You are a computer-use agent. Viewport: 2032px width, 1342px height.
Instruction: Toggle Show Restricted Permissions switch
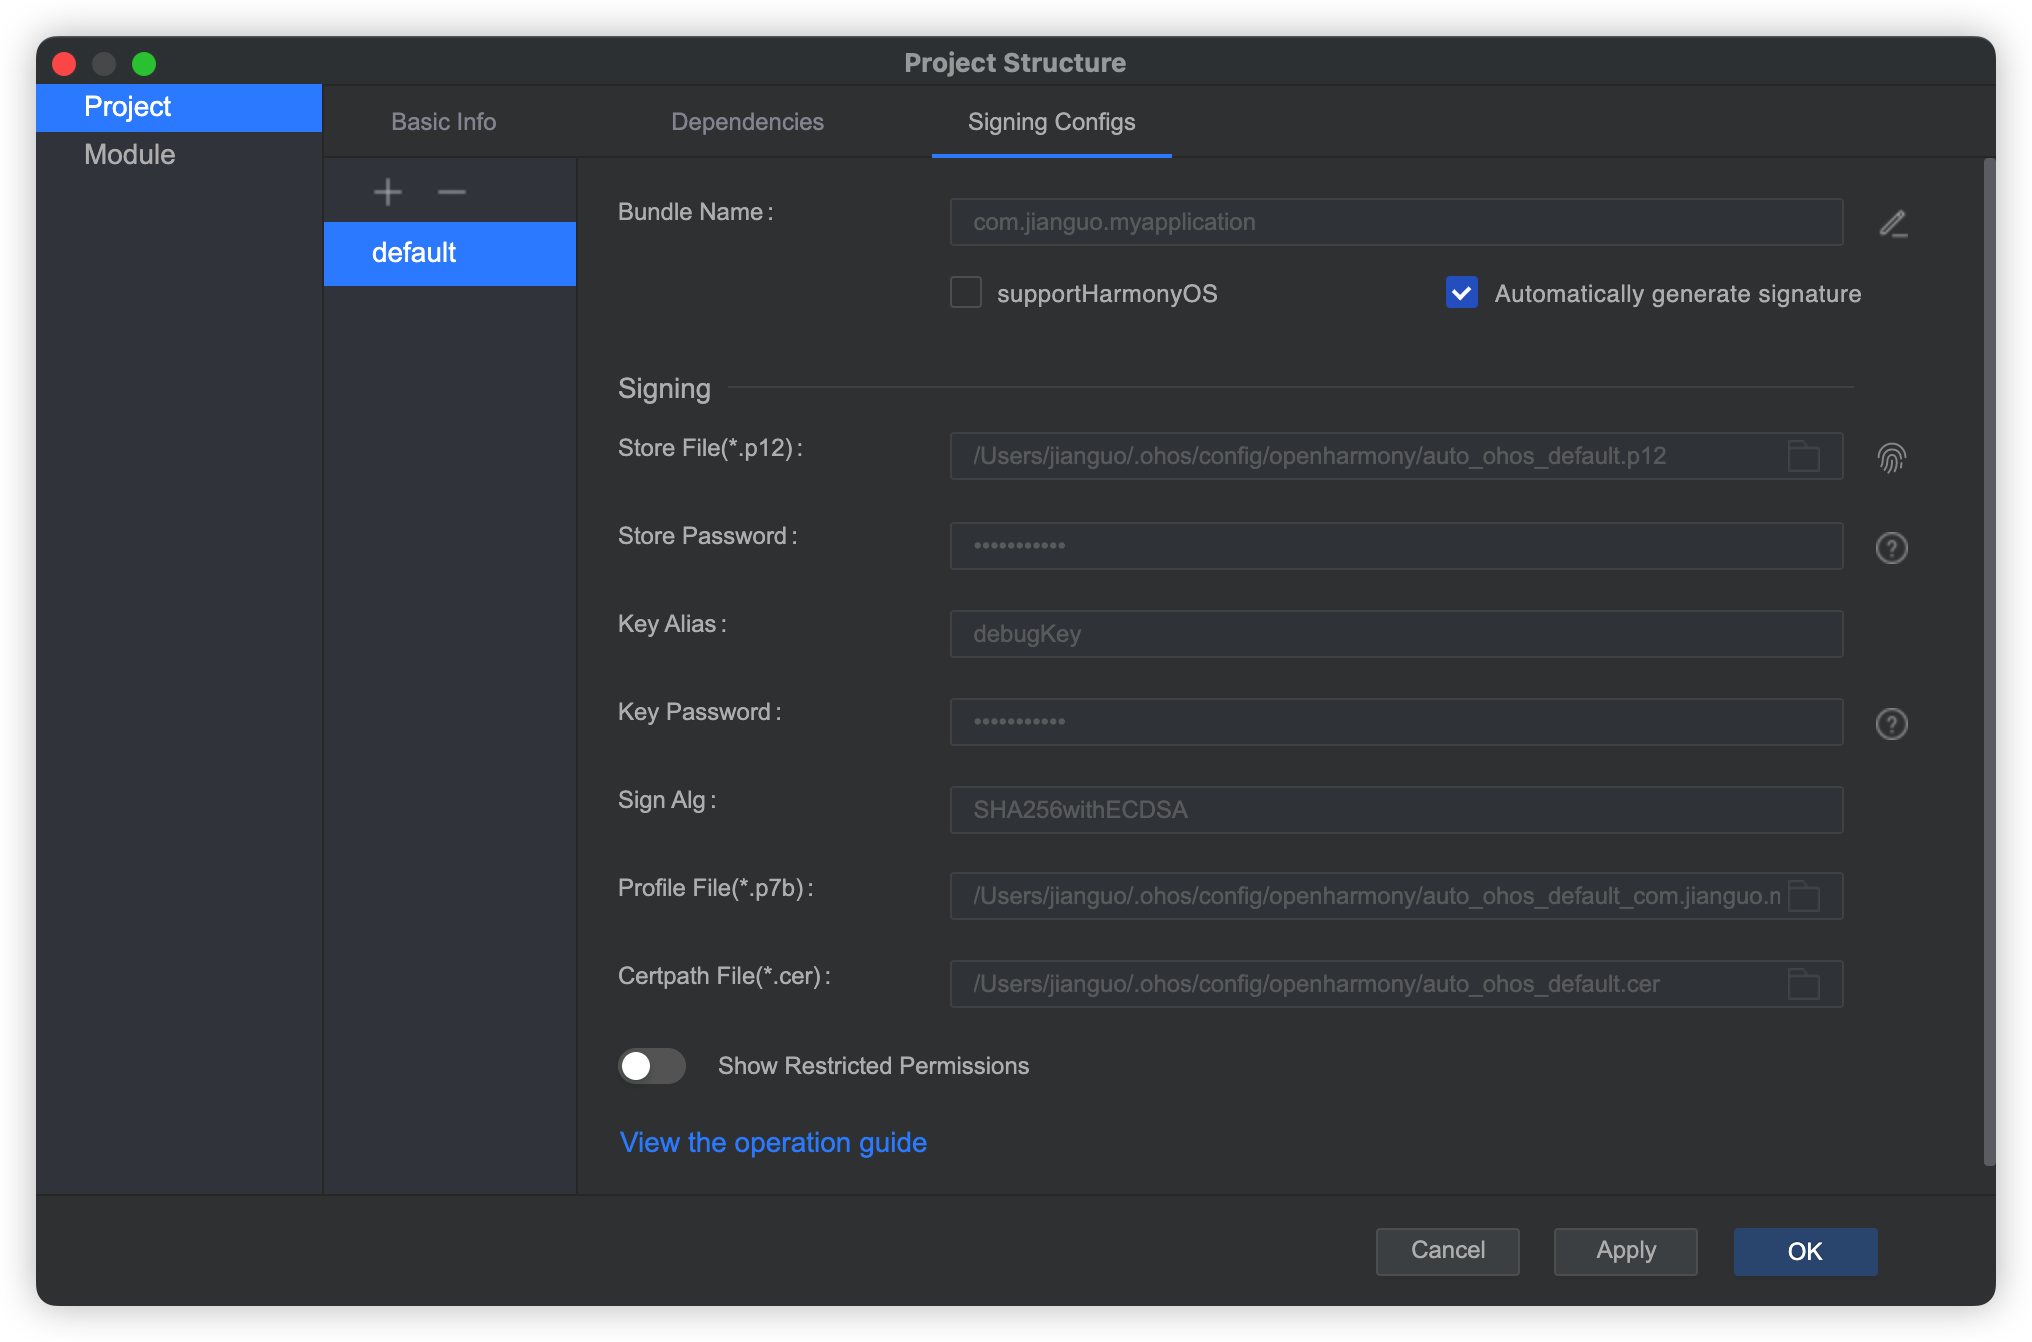(x=653, y=1065)
